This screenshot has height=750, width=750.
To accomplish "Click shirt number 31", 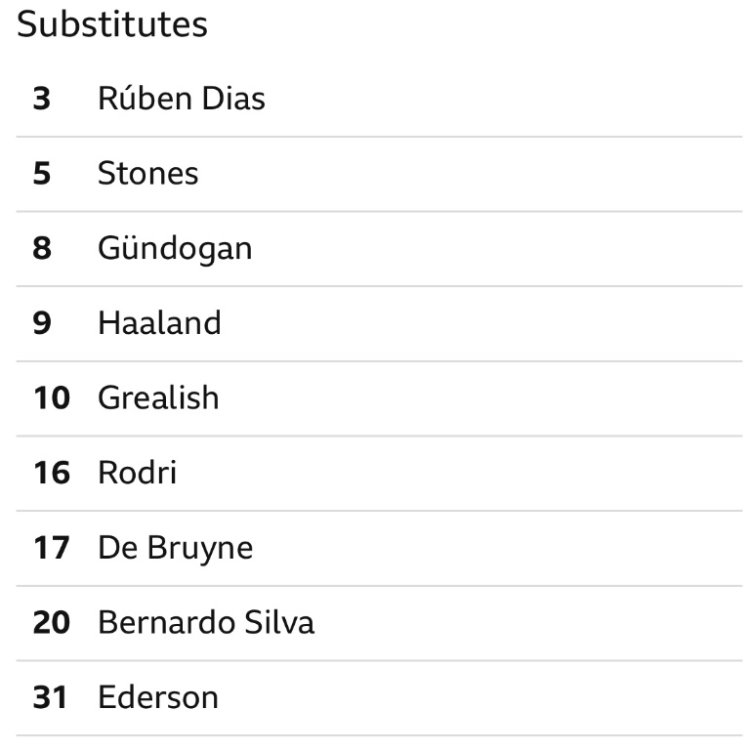I will (51, 697).
